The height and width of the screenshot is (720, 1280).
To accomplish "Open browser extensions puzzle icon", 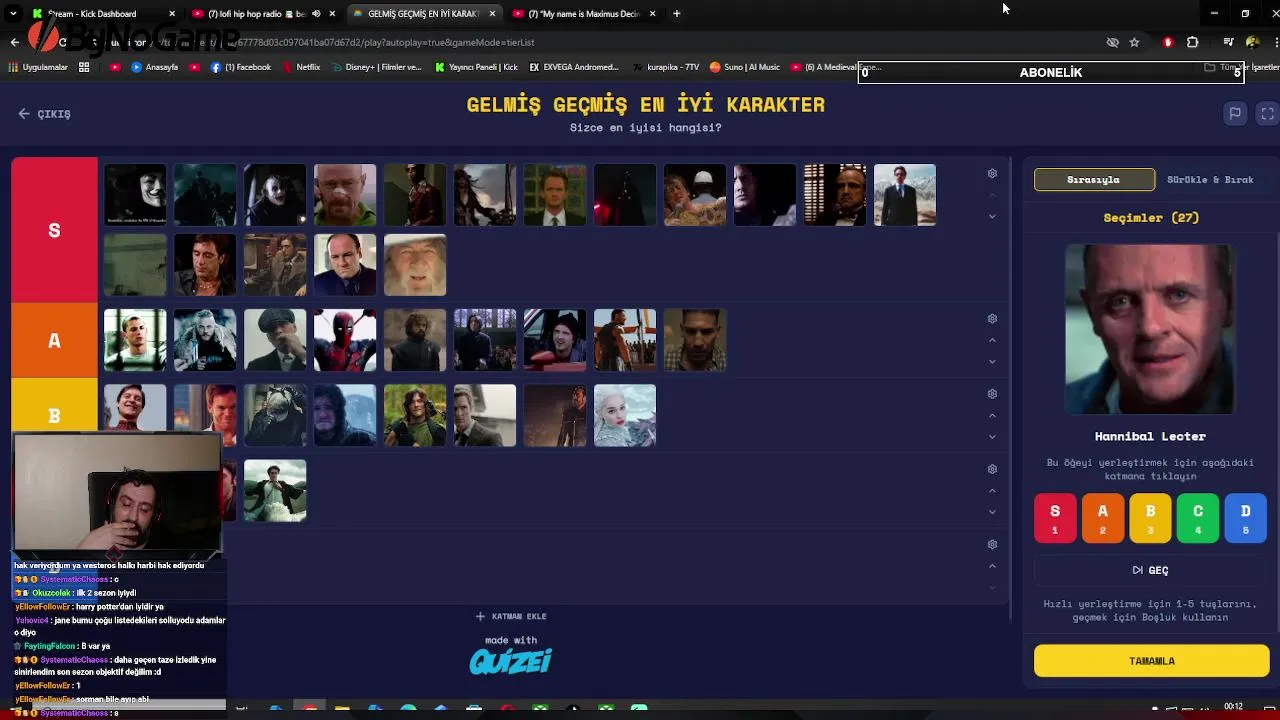I will (1192, 42).
